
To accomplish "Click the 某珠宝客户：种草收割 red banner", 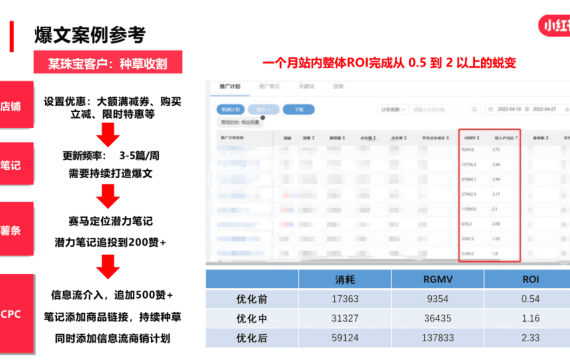I will pos(108,62).
